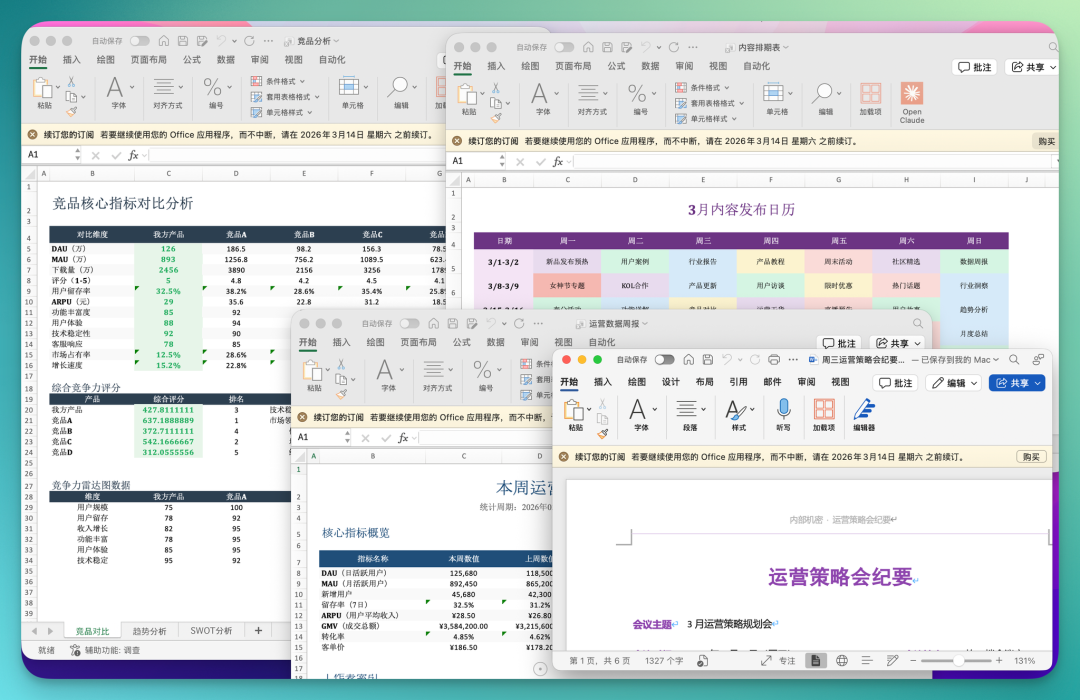Add a new sheet with the plus button
The height and width of the screenshot is (700, 1080).
click(x=258, y=630)
